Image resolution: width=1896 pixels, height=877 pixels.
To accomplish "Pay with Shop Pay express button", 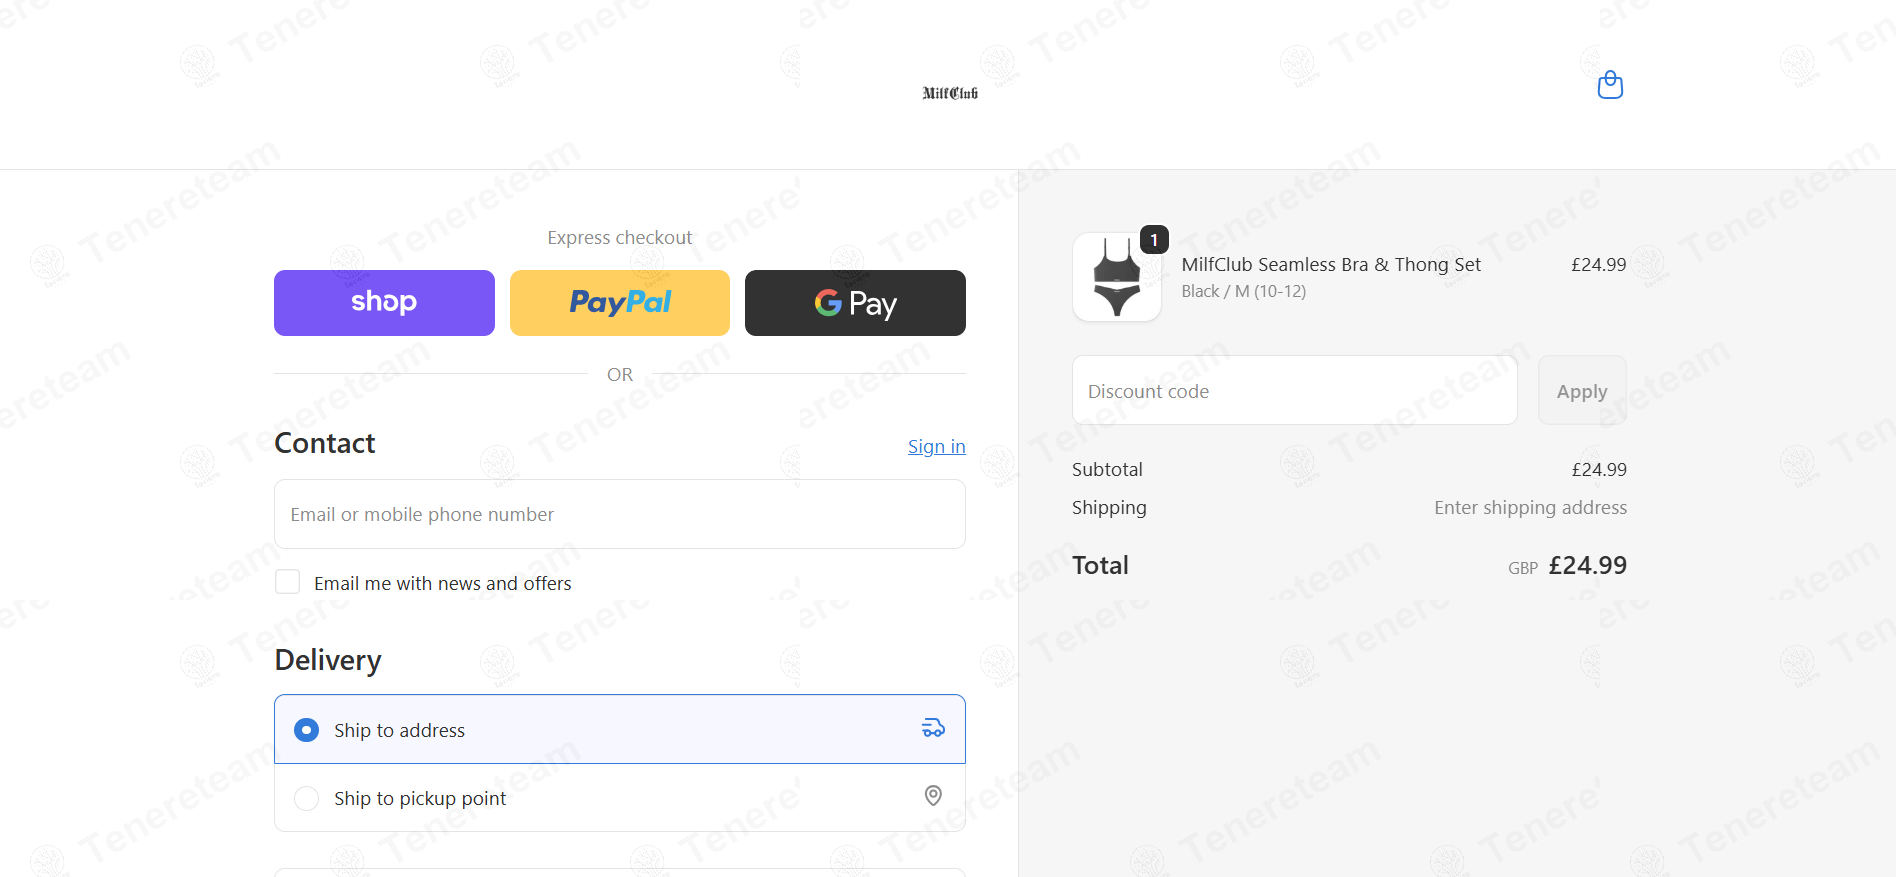I will pyautogui.click(x=384, y=303).
